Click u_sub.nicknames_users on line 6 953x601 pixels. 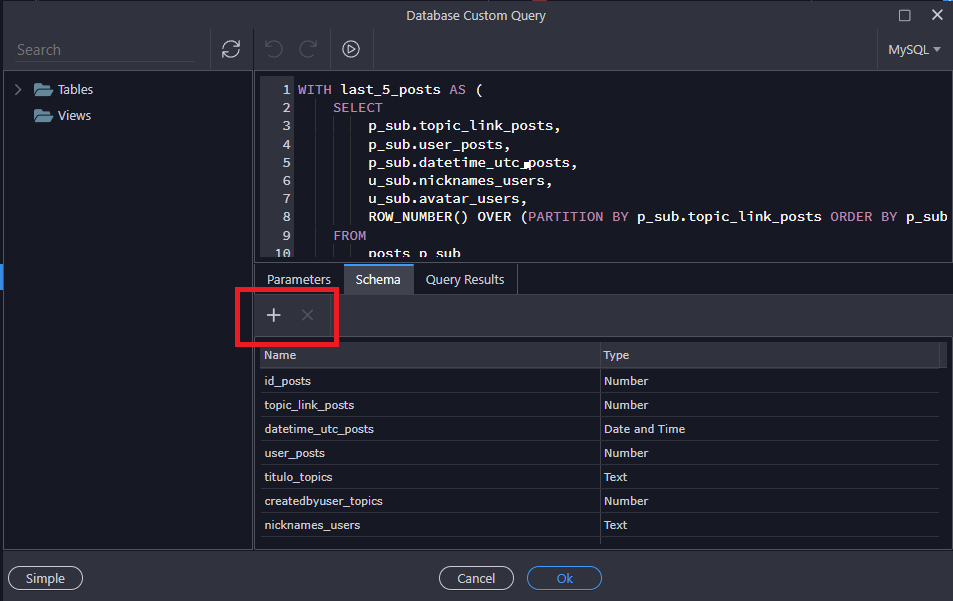click(460, 180)
